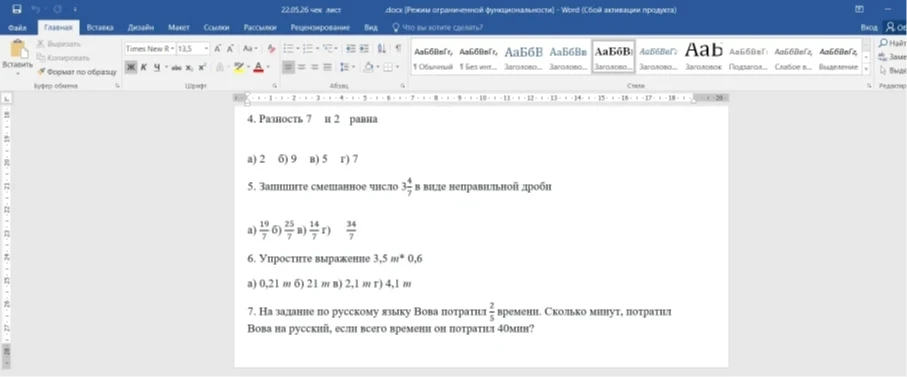Decrease font size with the shrink-font icon
Screen dimensions: 907x377
pos(230,49)
